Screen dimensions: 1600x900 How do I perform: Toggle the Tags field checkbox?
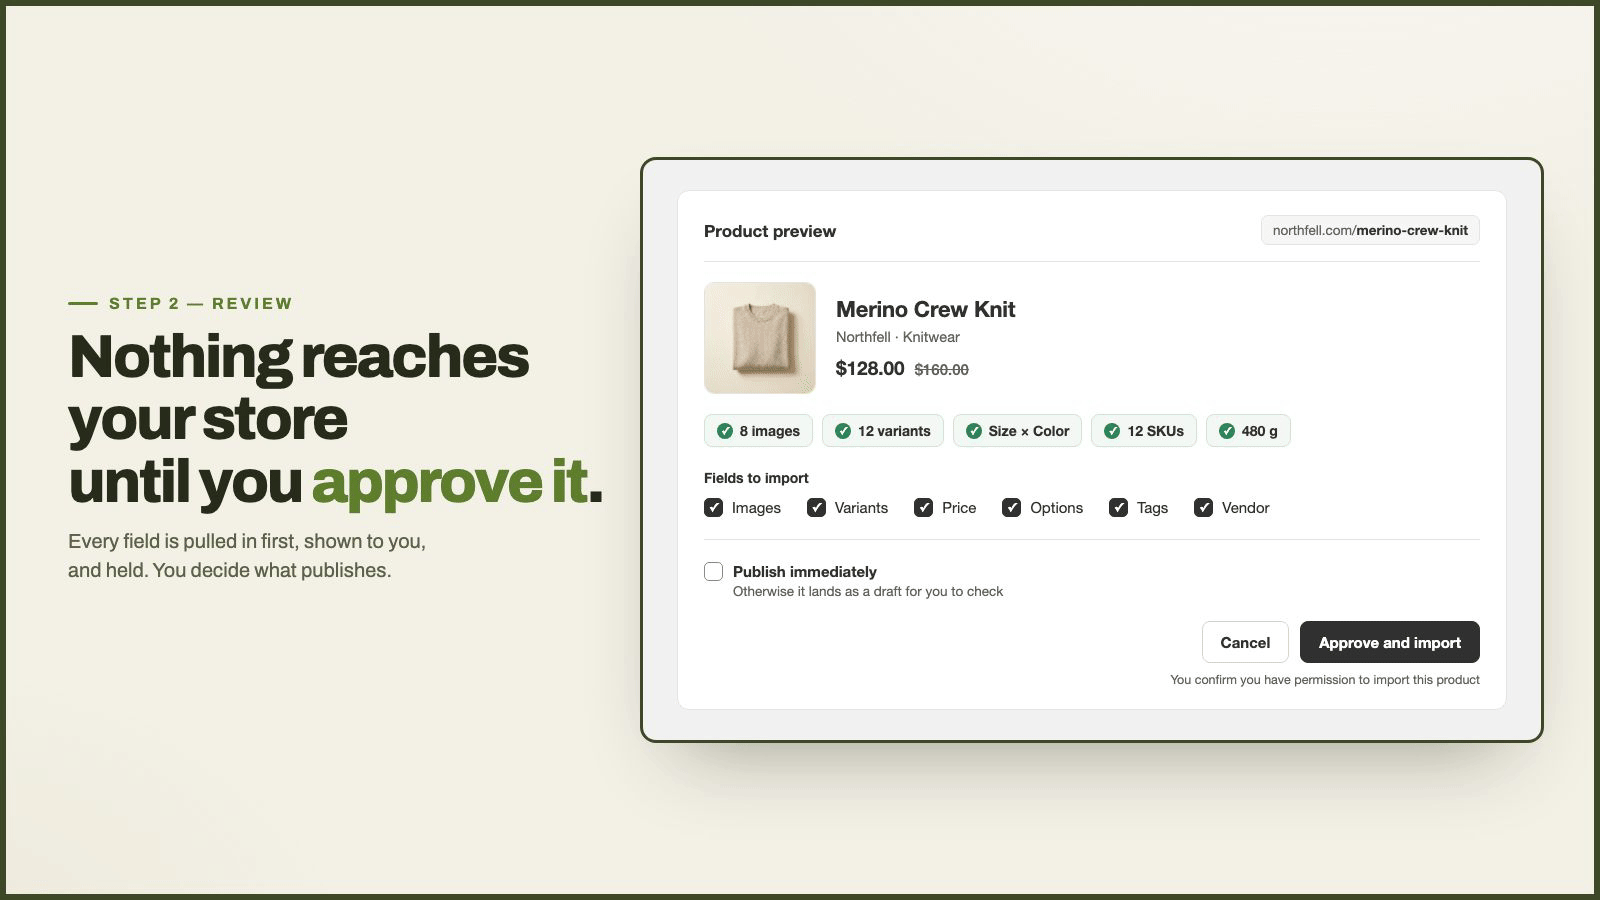1119,508
